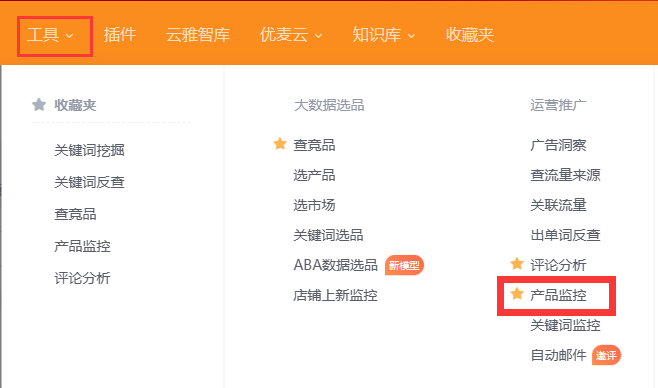
Task: Click the 新模型 badge on ABA数据选品
Action: [405, 265]
